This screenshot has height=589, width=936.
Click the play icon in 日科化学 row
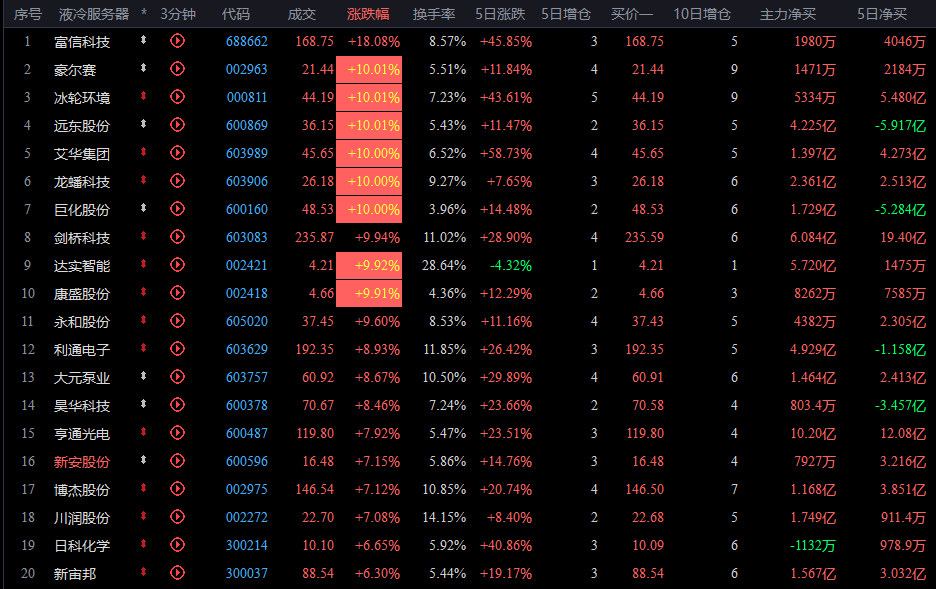(177, 545)
